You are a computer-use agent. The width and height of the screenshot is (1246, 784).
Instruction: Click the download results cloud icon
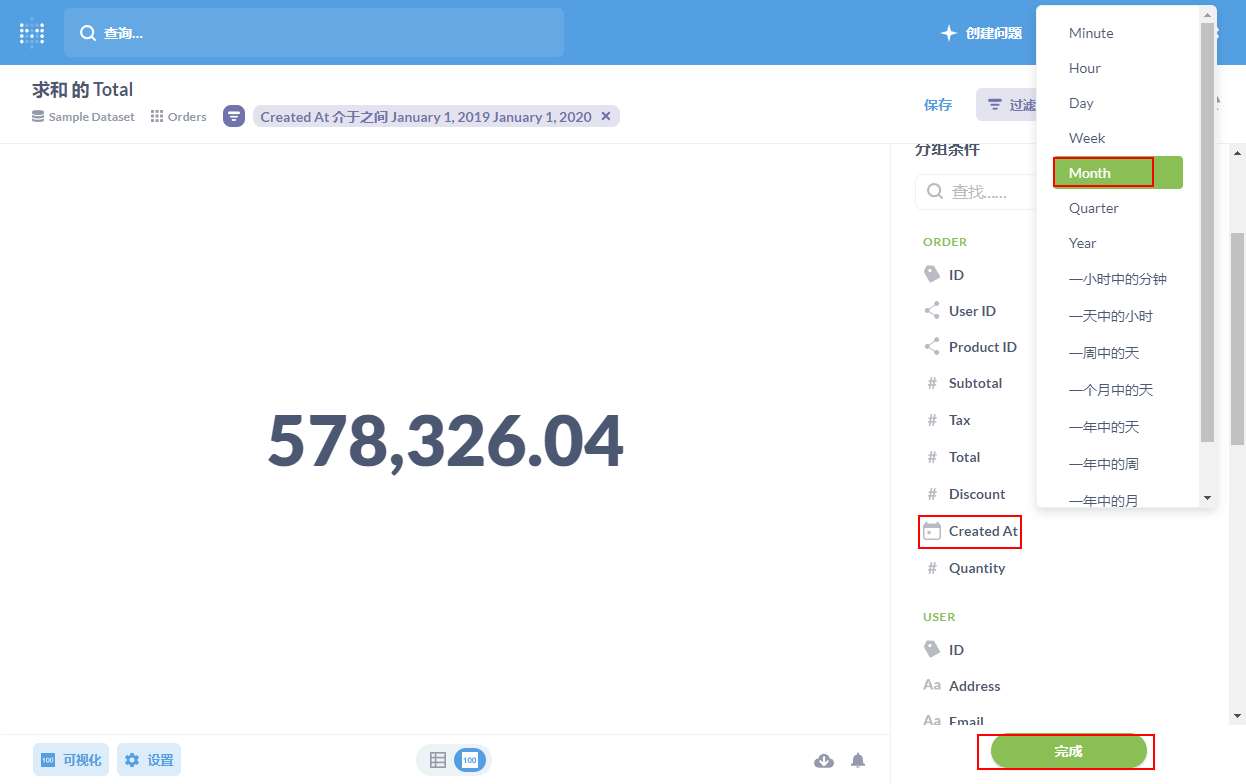[824, 761]
